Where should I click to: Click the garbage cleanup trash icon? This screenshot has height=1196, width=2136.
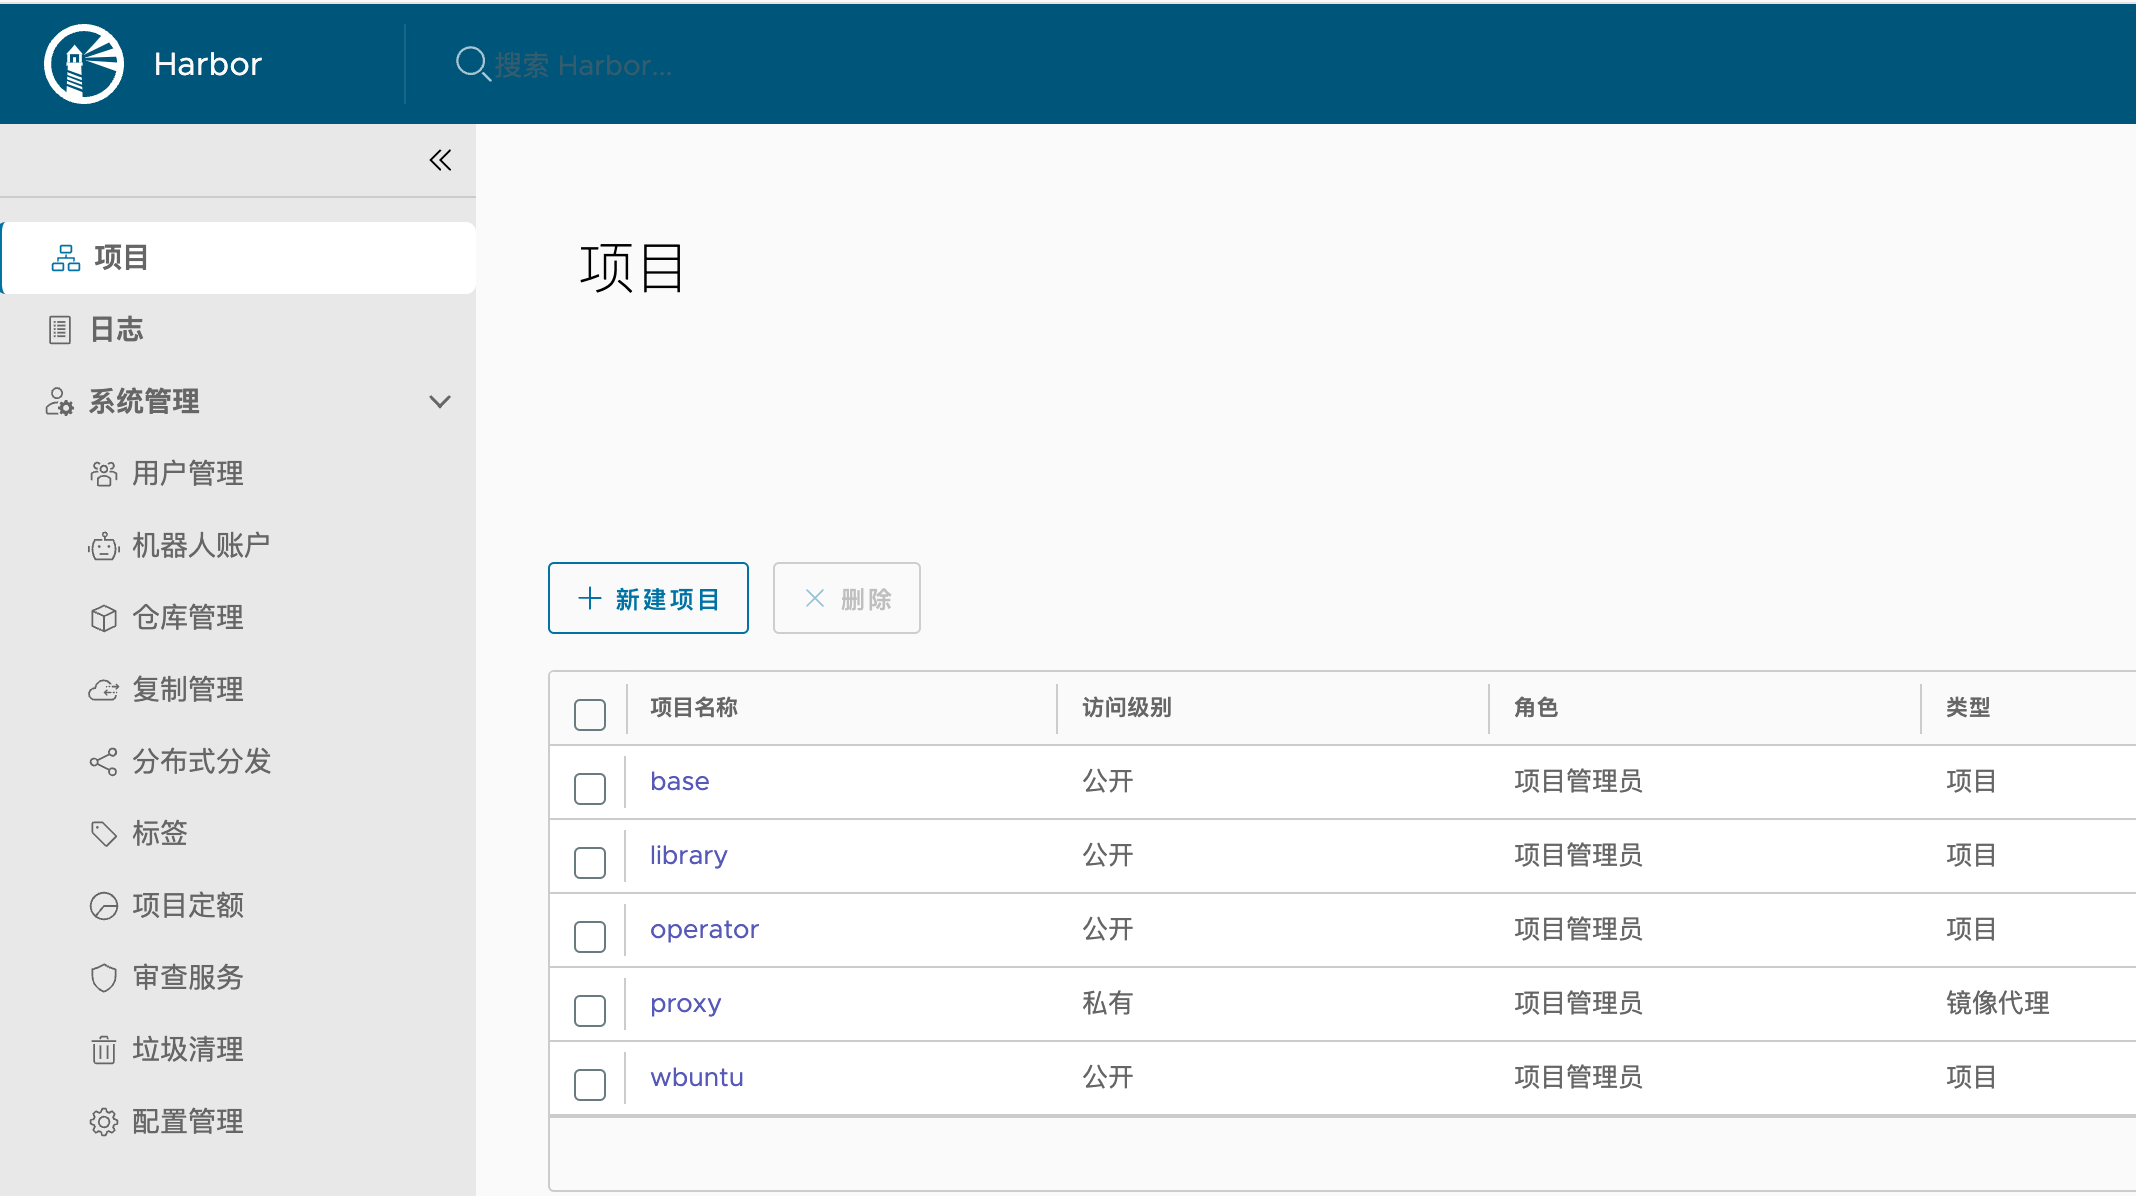(104, 1050)
